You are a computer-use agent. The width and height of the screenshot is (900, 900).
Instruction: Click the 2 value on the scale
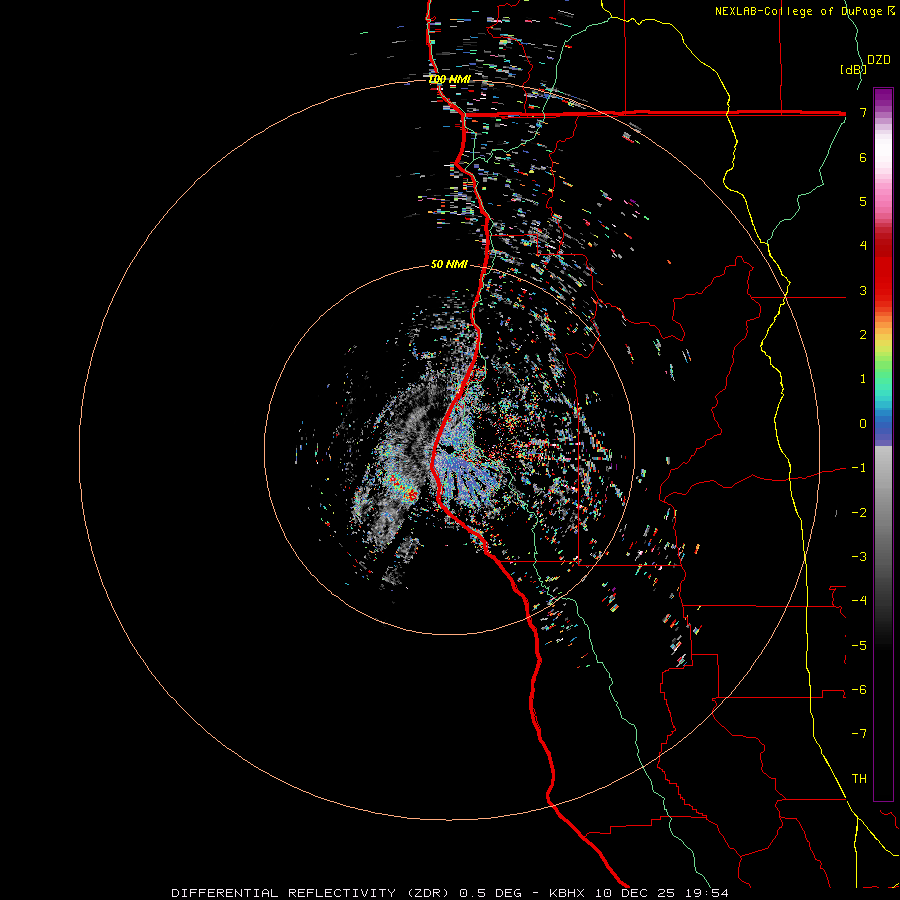[x=863, y=335]
